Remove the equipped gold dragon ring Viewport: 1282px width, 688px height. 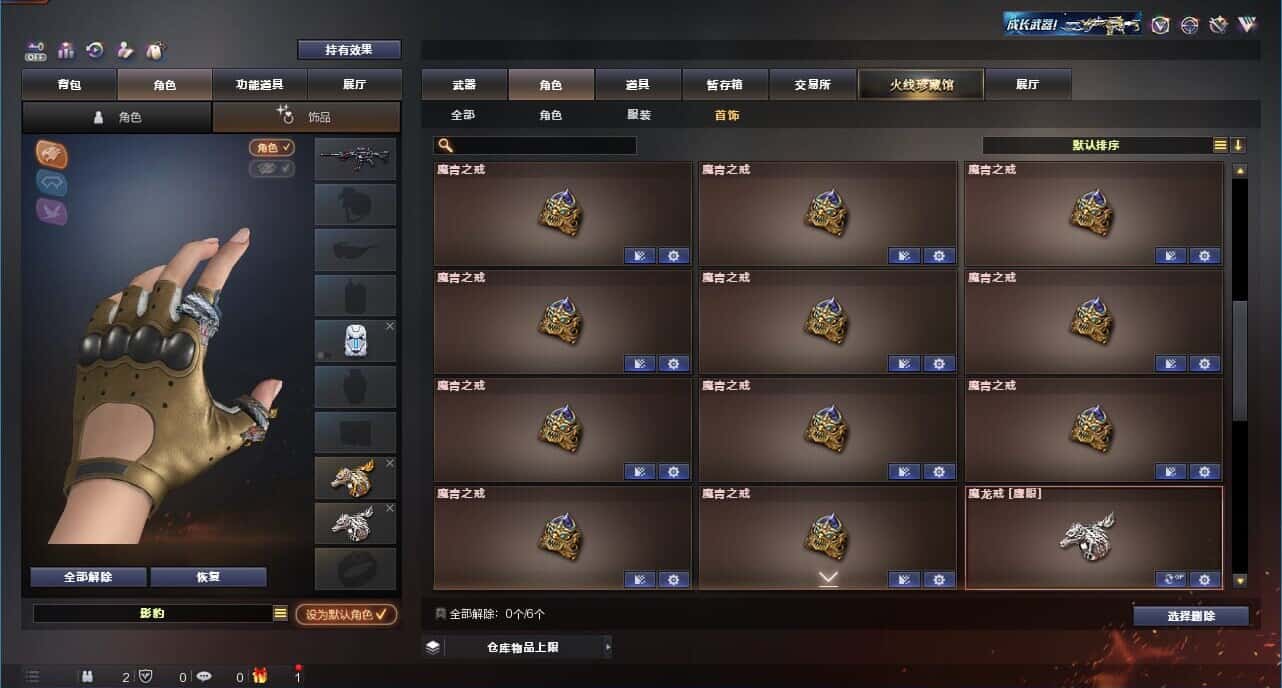390,463
